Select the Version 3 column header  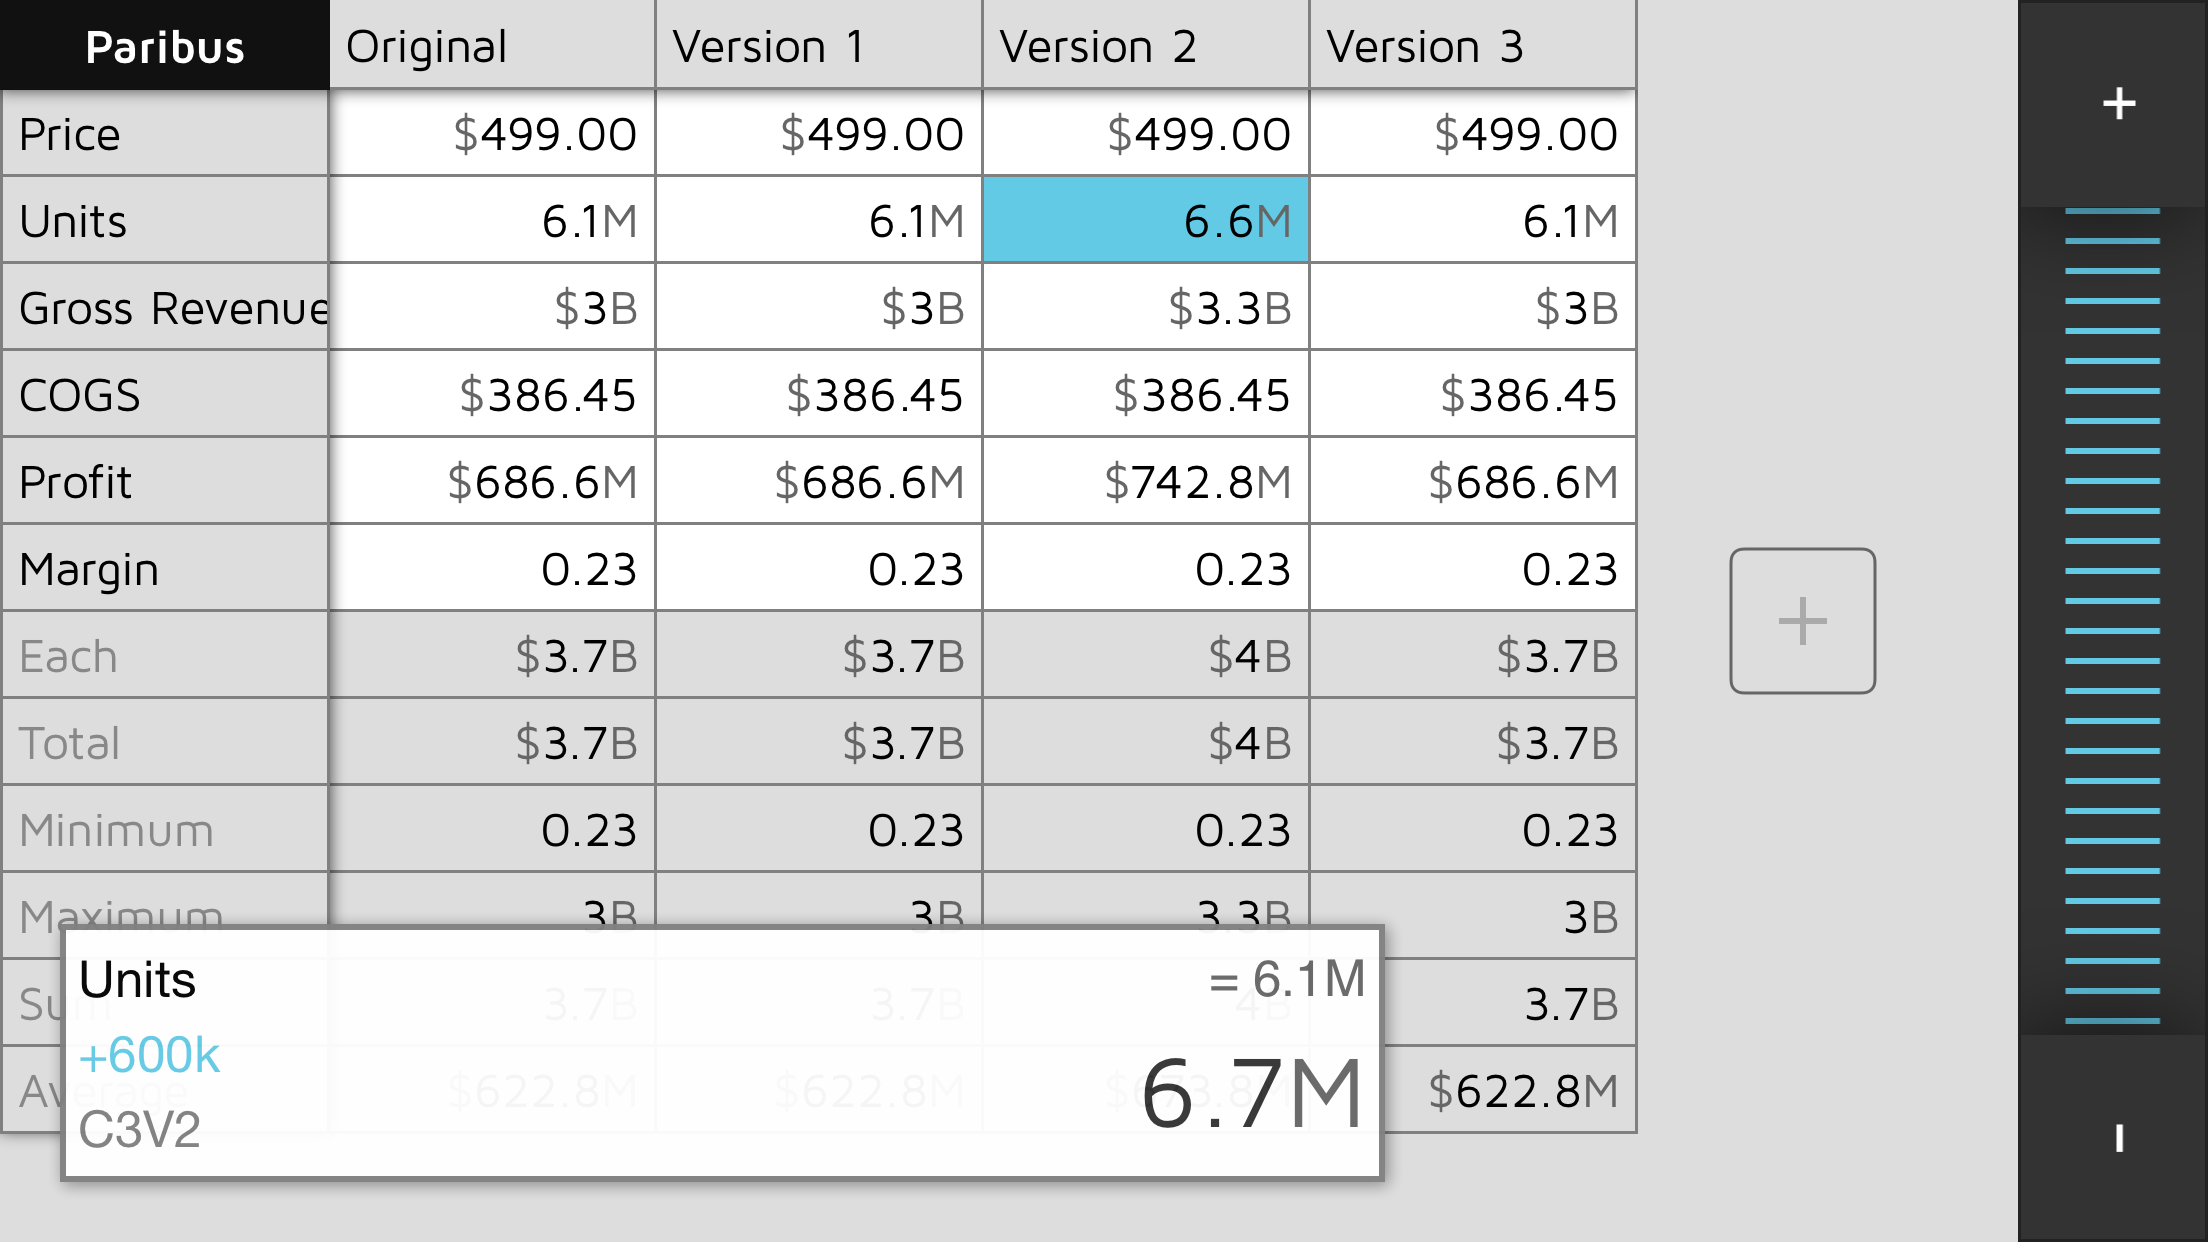point(1472,46)
